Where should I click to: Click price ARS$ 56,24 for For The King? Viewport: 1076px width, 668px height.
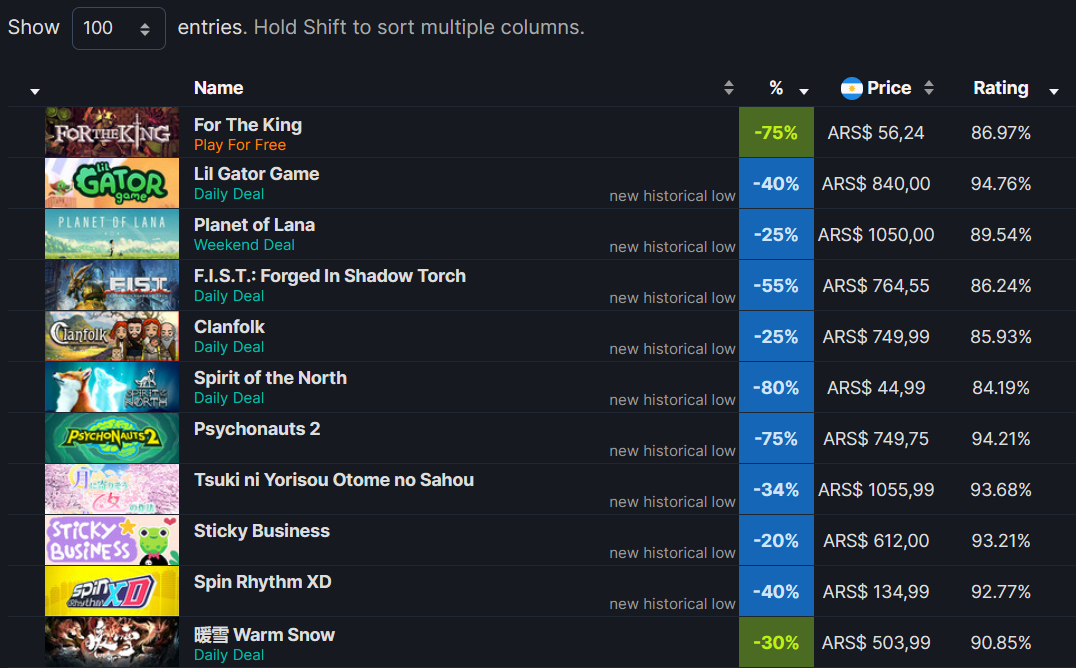pos(876,133)
